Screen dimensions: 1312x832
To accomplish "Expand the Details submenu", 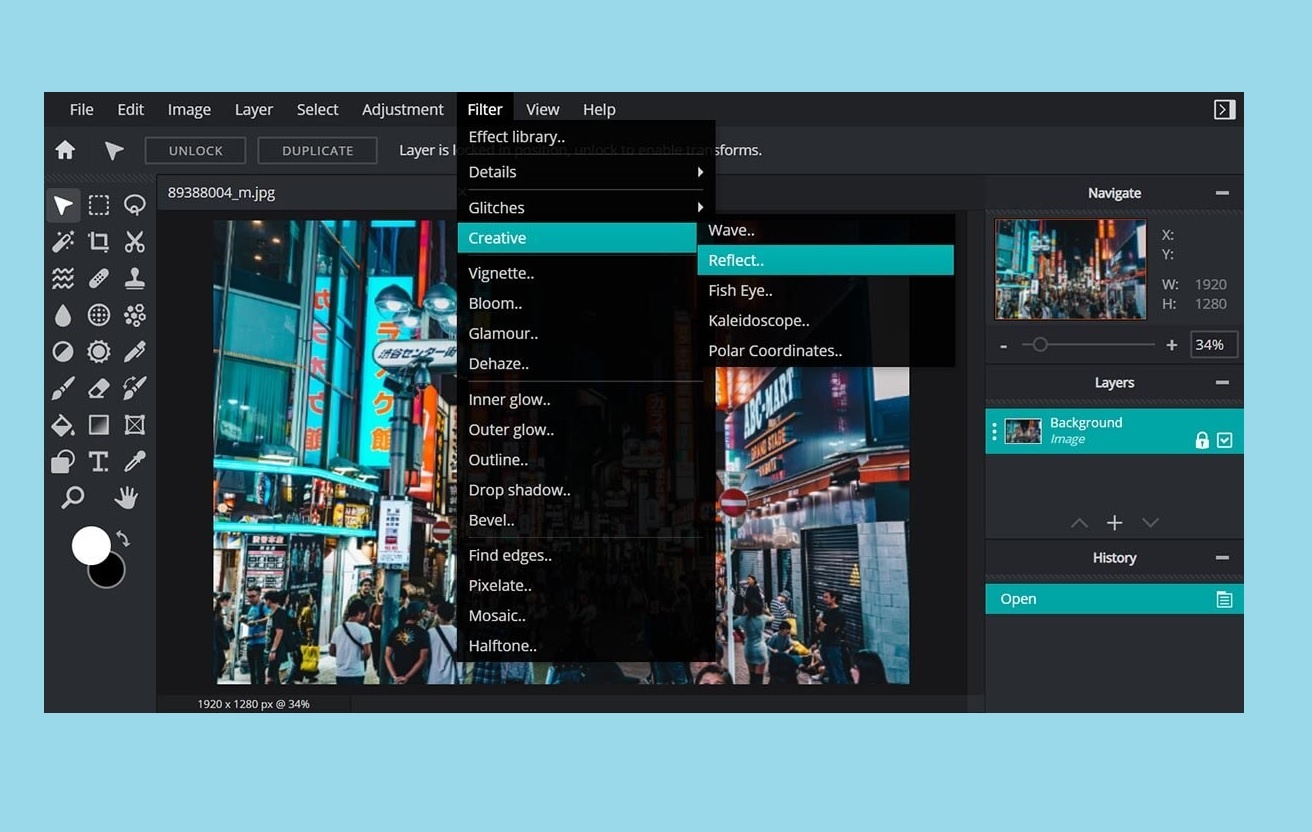I will 586,172.
